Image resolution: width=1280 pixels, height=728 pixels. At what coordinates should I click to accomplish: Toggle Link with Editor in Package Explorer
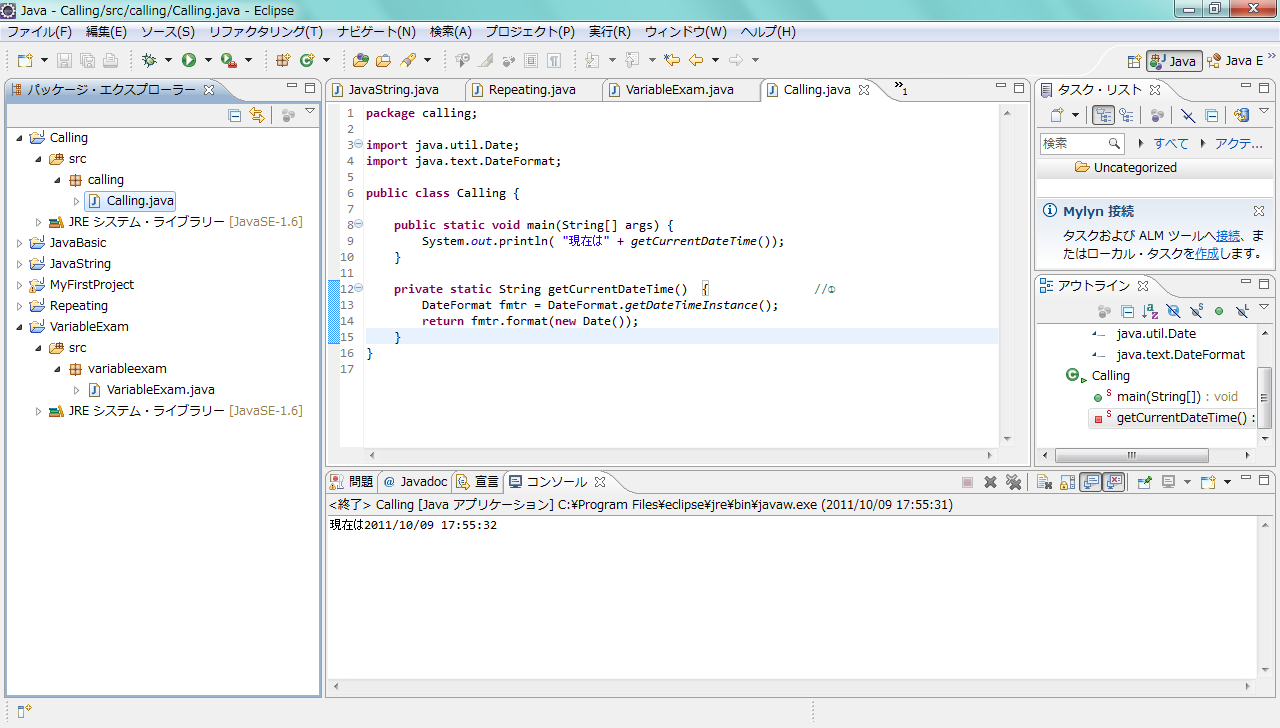(x=257, y=116)
